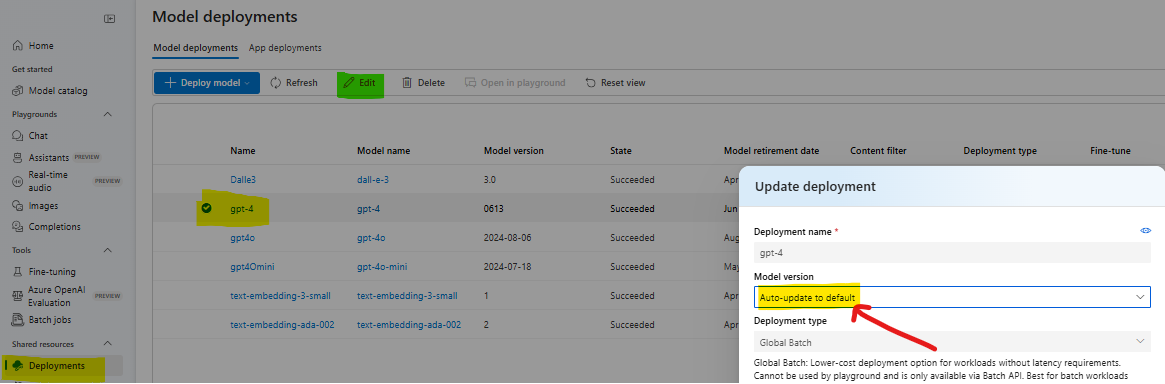The image size is (1165, 384).
Task: Refresh the deployments list
Action: tap(294, 82)
